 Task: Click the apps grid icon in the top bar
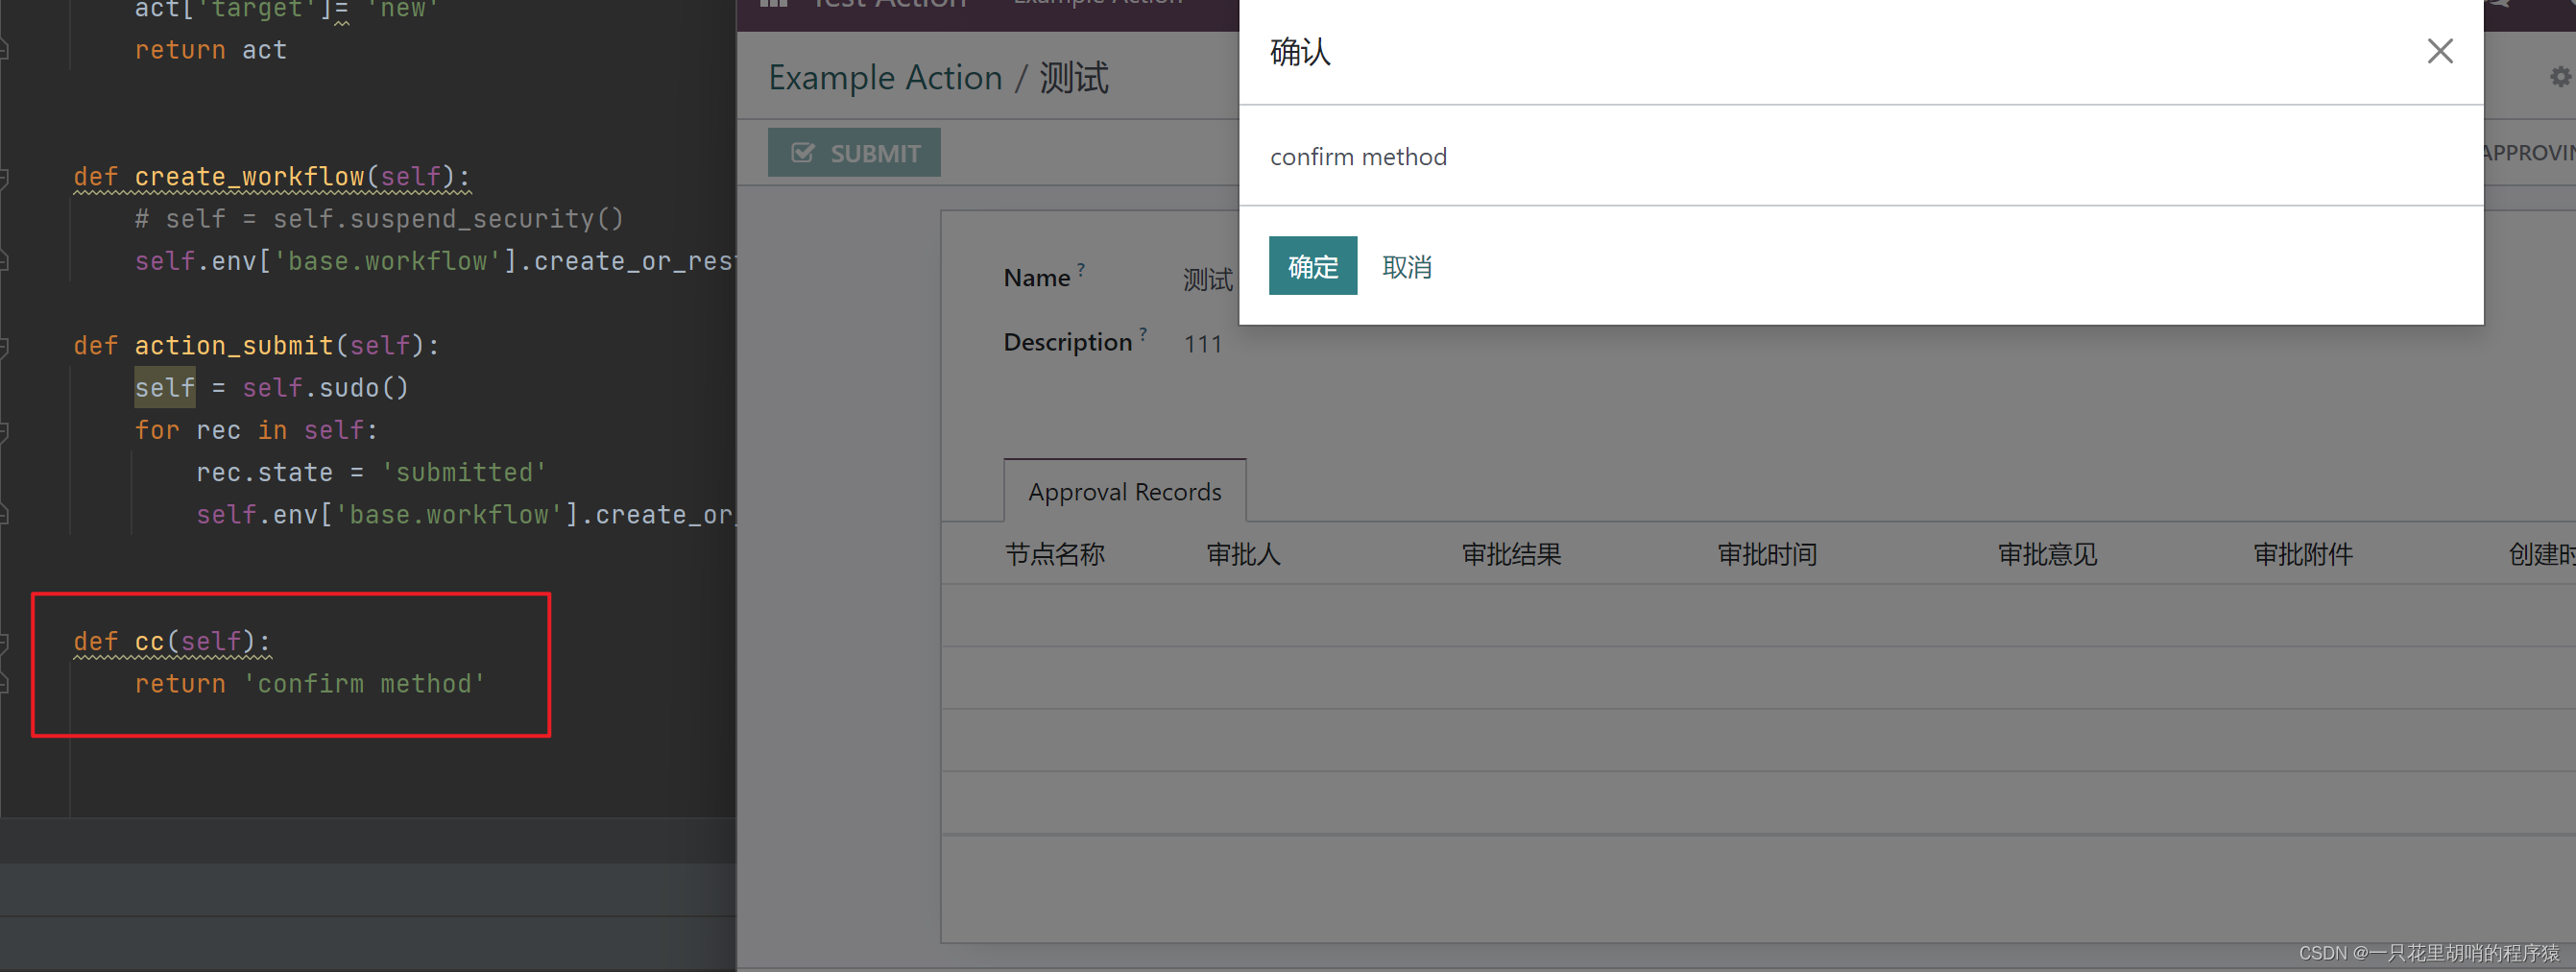tap(773, 4)
